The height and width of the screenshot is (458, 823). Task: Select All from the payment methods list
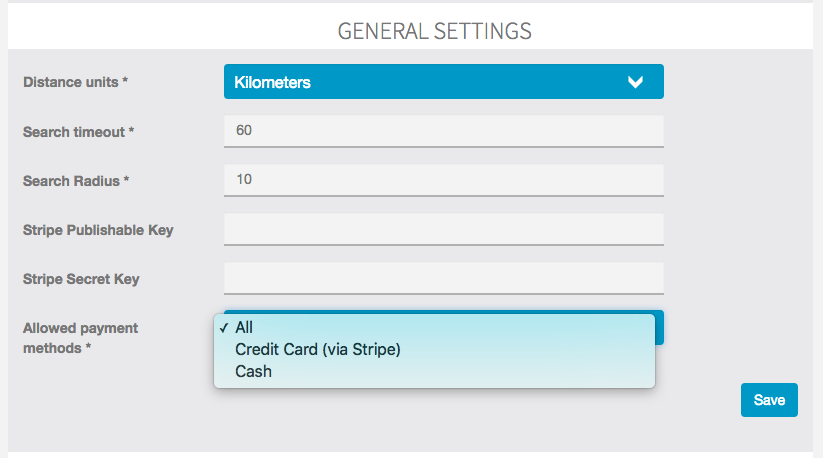244,327
